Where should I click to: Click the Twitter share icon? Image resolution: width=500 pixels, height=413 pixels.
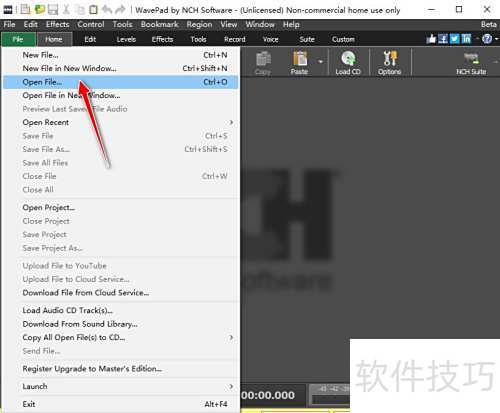coord(455,39)
